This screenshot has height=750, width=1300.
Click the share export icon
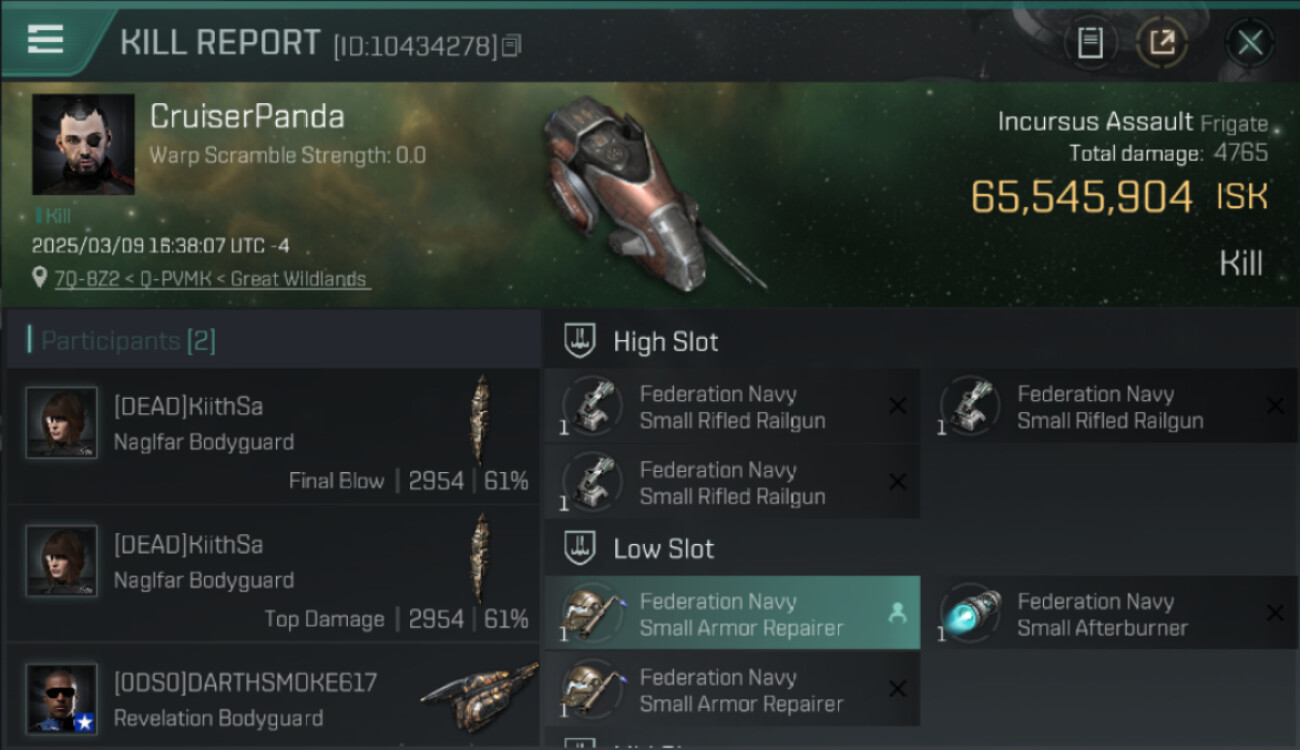(x=1162, y=42)
